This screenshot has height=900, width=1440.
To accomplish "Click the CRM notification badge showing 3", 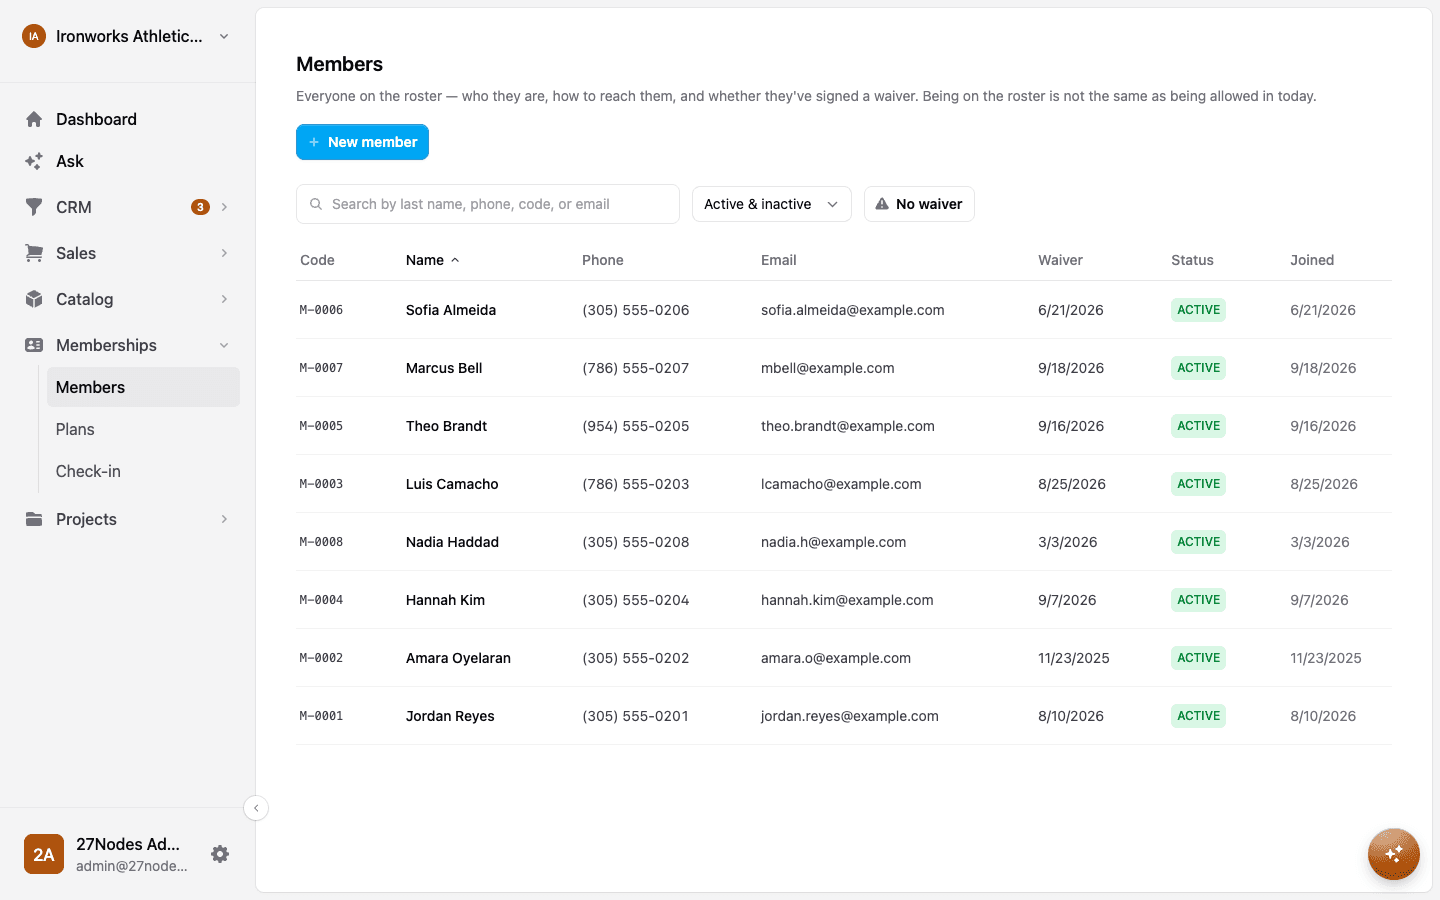I will click(x=200, y=207).
